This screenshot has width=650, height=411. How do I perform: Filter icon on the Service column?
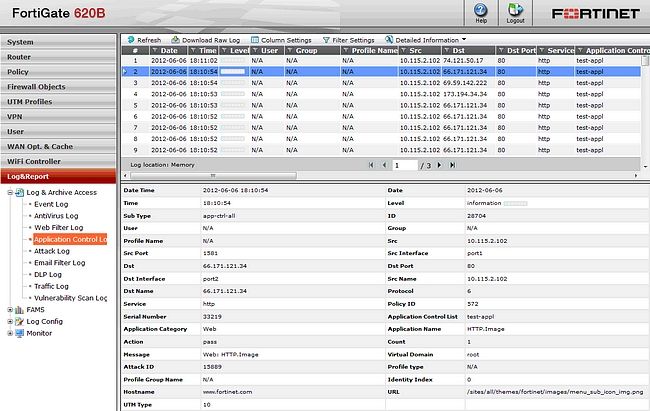coord(541,51)
